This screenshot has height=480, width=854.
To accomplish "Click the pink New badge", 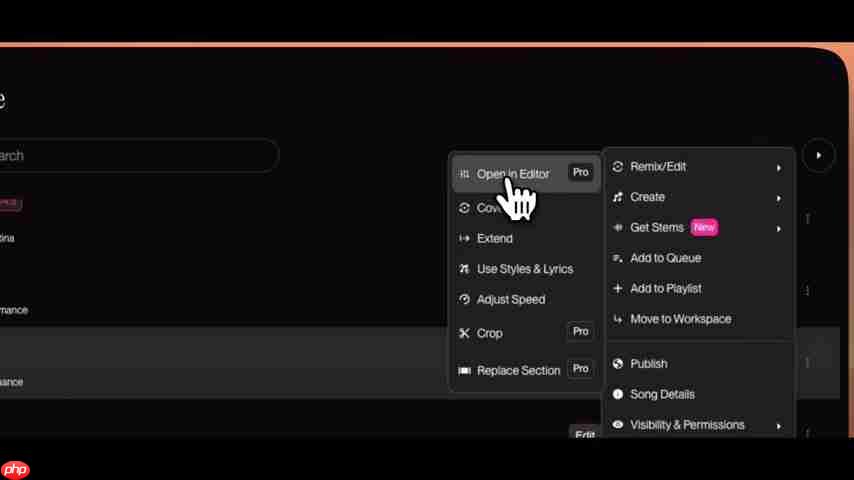I will coord(704,227).
